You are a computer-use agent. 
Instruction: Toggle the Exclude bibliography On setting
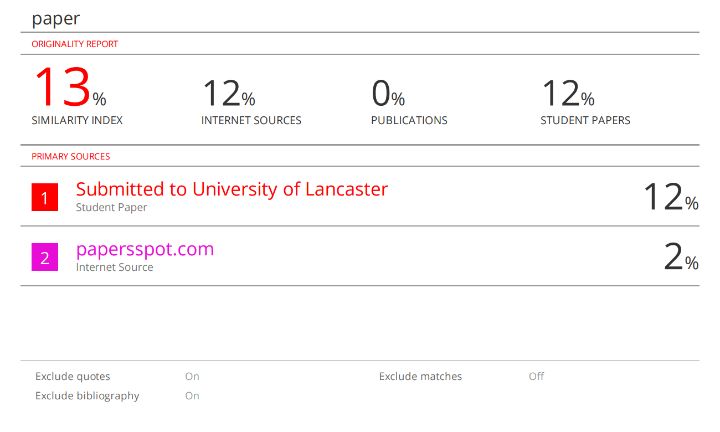click(x=192, y=396)
